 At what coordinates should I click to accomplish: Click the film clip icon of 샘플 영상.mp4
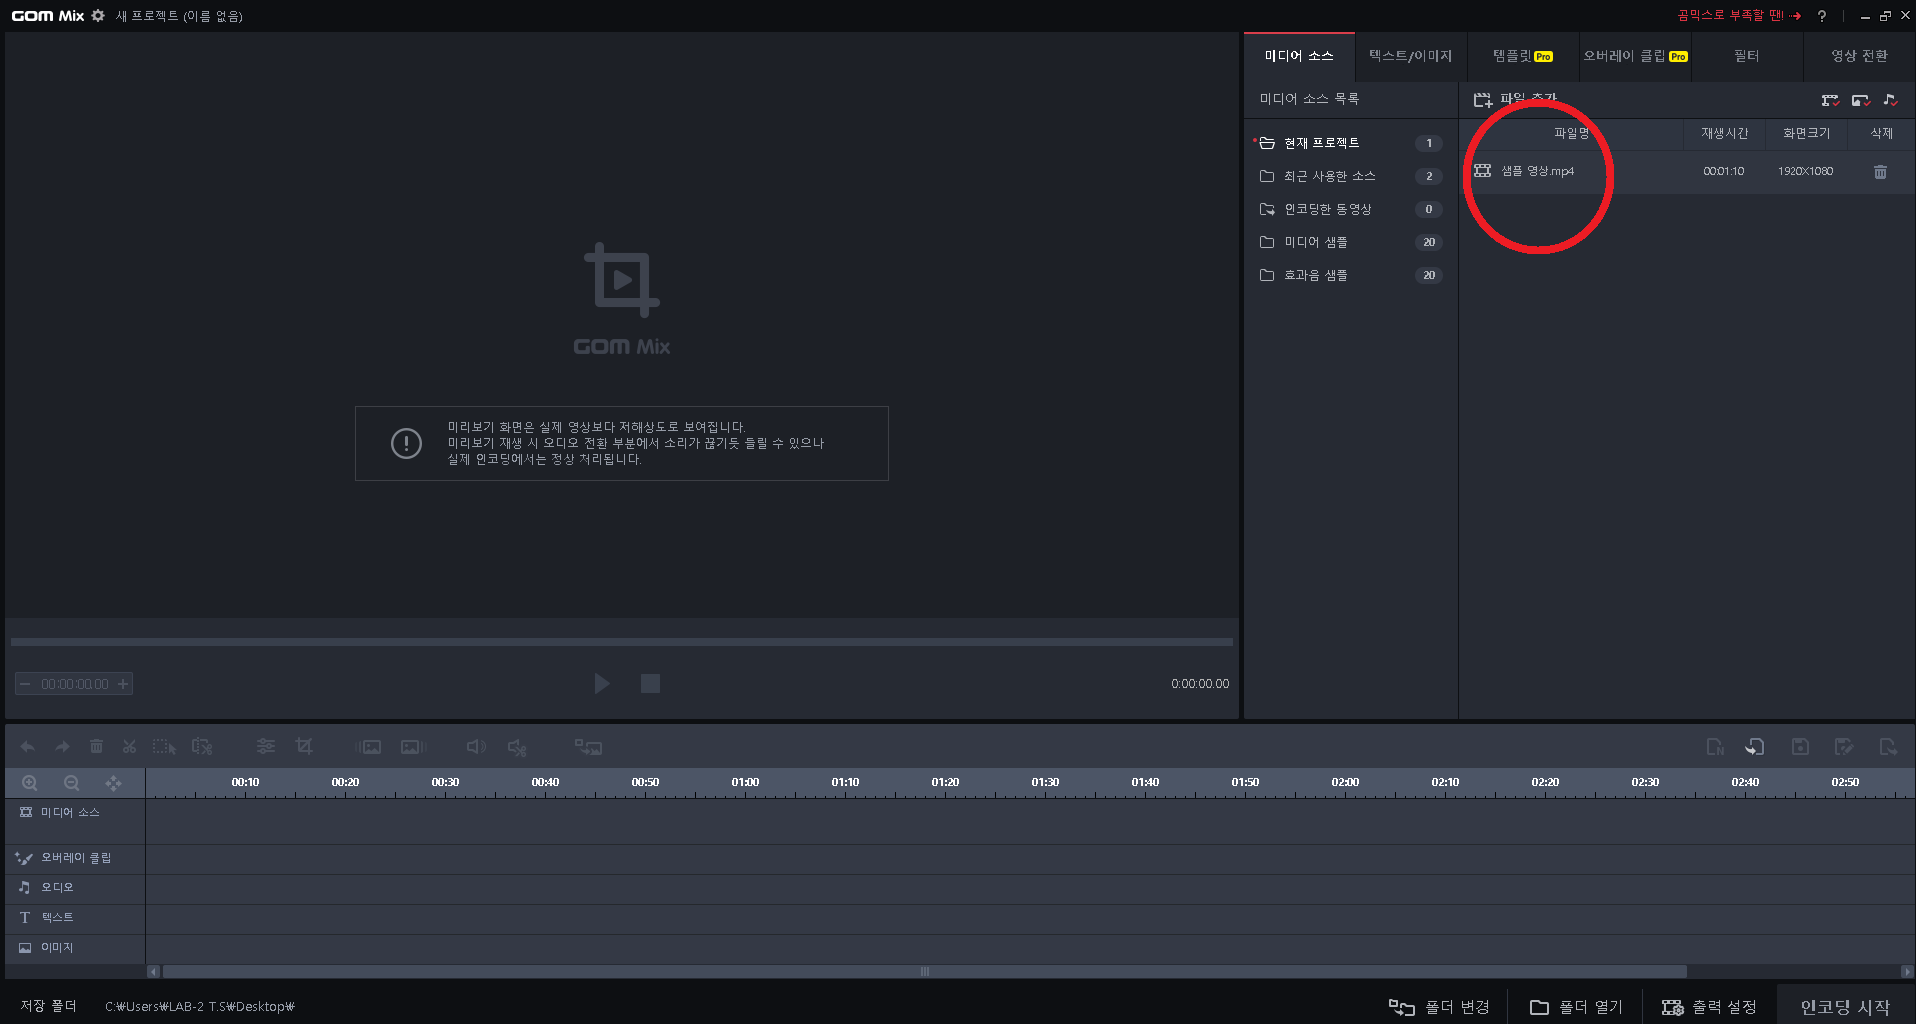tap(1483, 171)
